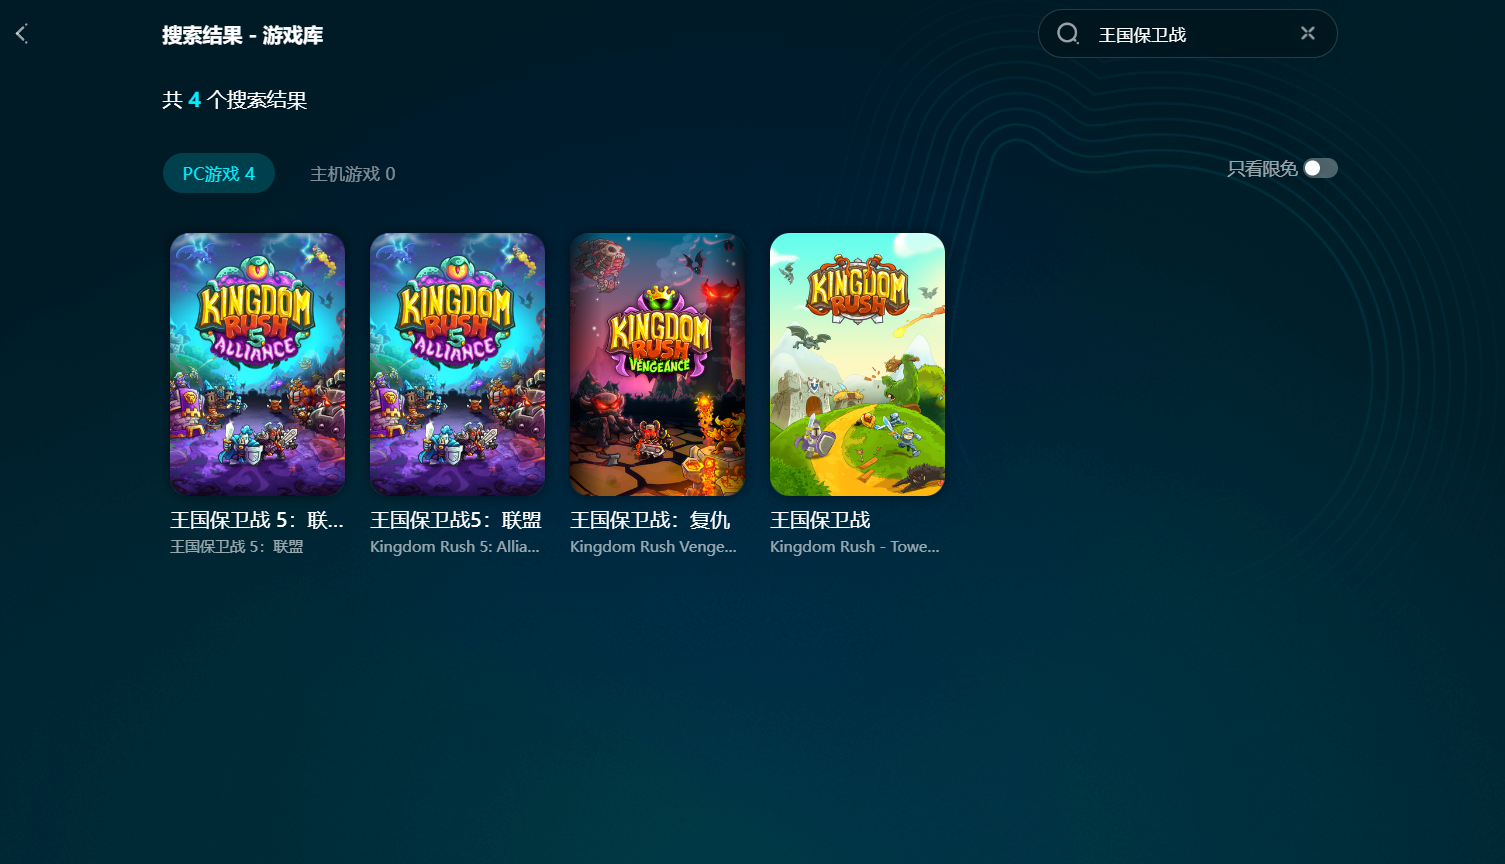Viewport: 1505px width, 864px height.
Task: Click subtitle Kingdom Rush Venge...
Action: click(x=653, y=547)
